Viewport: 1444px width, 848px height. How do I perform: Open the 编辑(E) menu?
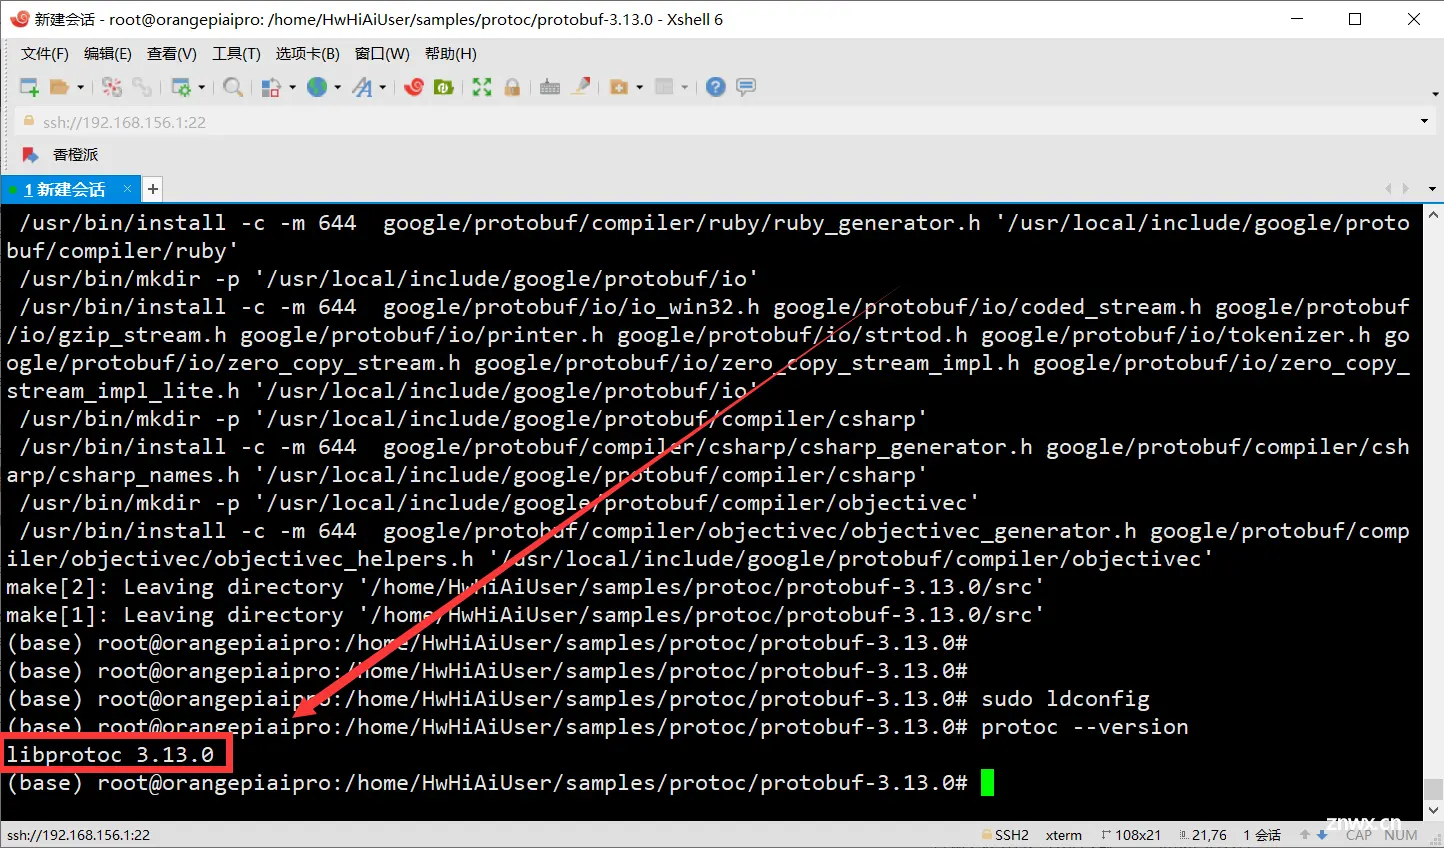108,54
